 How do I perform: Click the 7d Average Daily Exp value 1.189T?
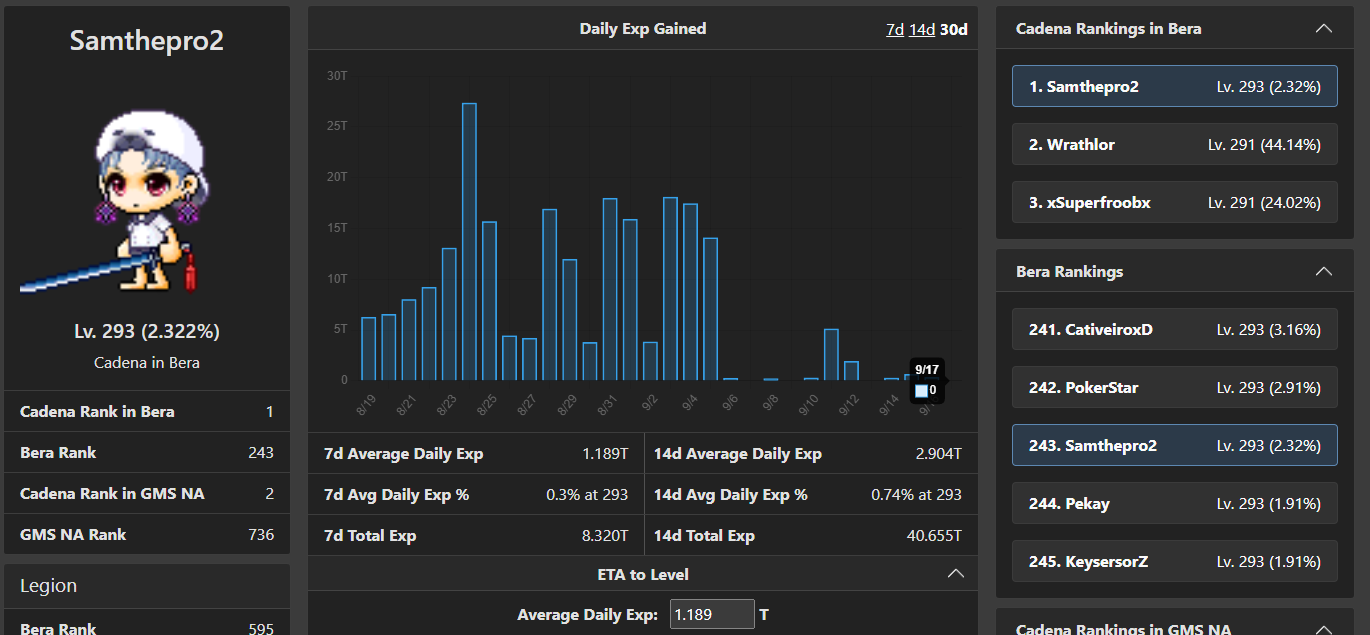click(605, 454)
